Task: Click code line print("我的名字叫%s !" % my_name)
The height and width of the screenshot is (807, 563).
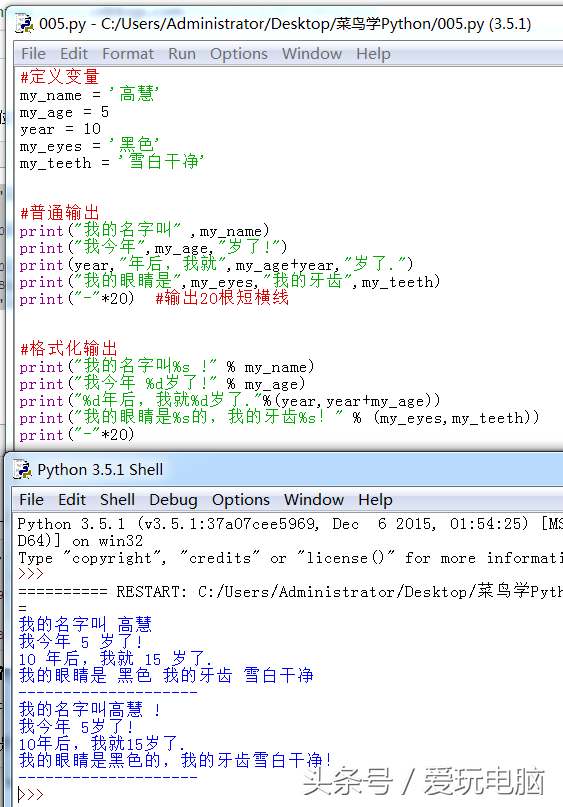Action: 167,366
